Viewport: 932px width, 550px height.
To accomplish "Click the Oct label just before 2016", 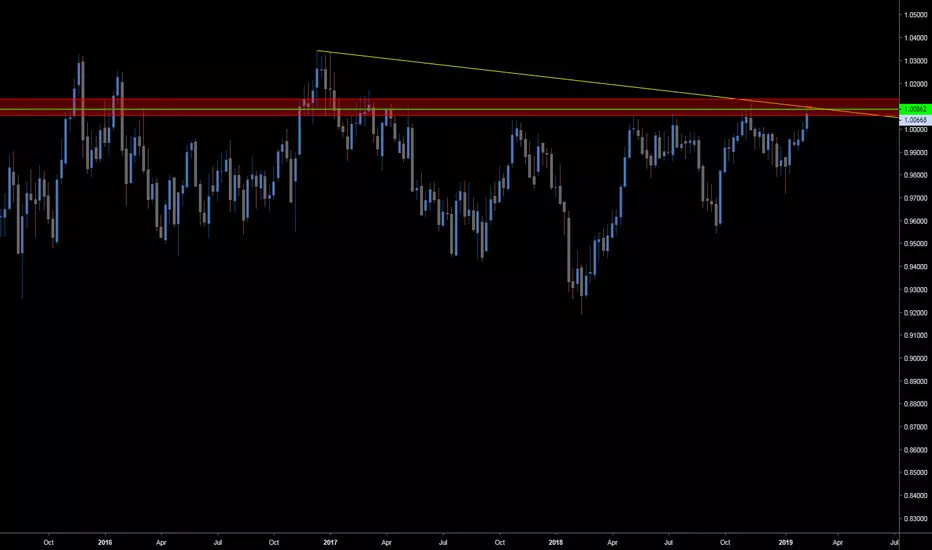I will [49, 542].
